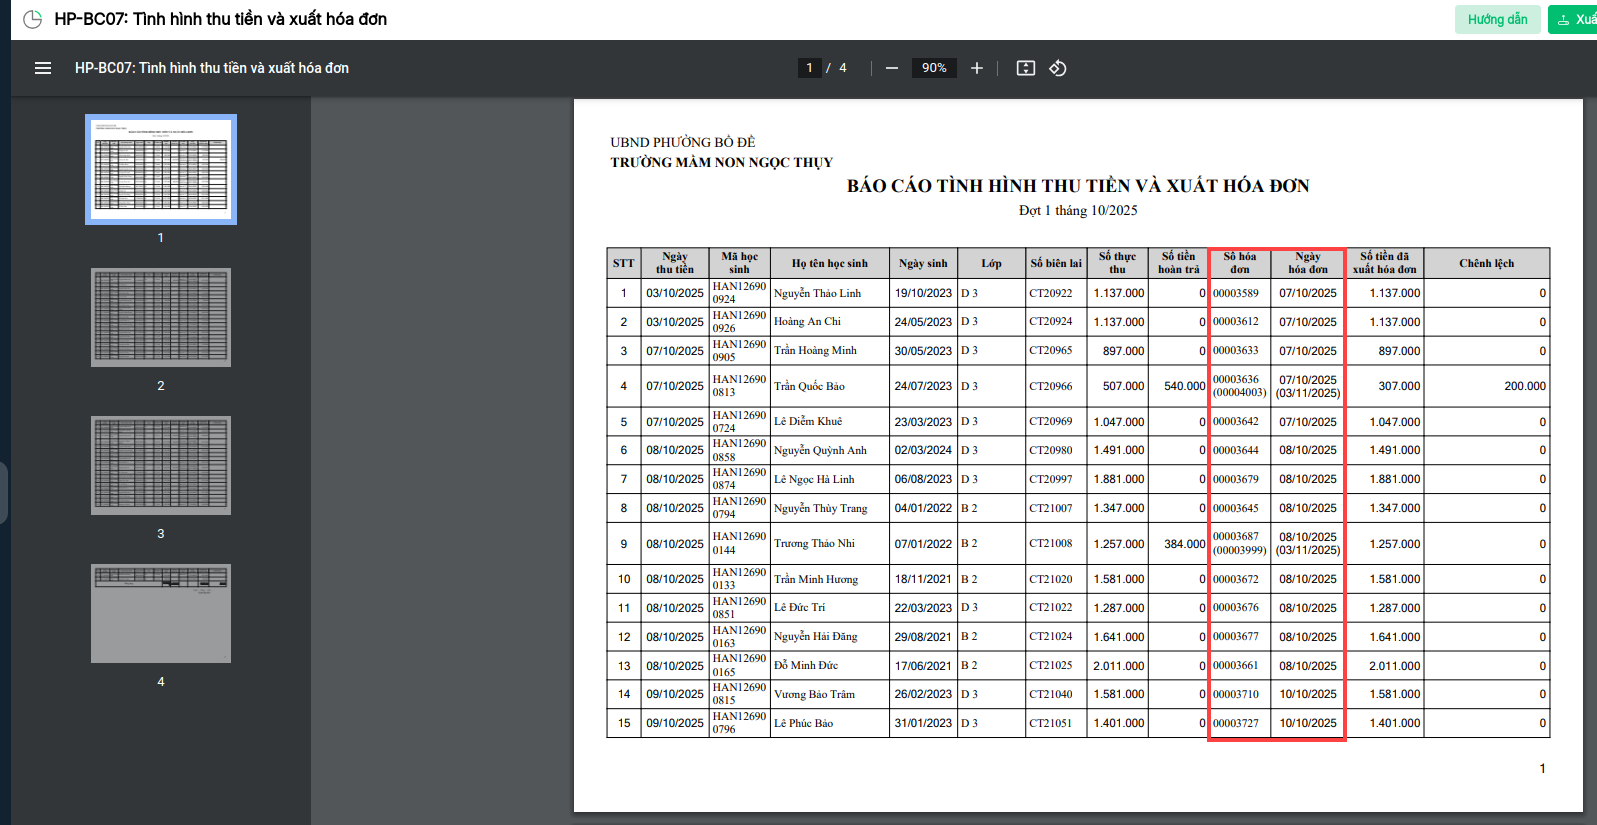
Task: Jump to page 3 thumbnail
Action: coord(161,465)
